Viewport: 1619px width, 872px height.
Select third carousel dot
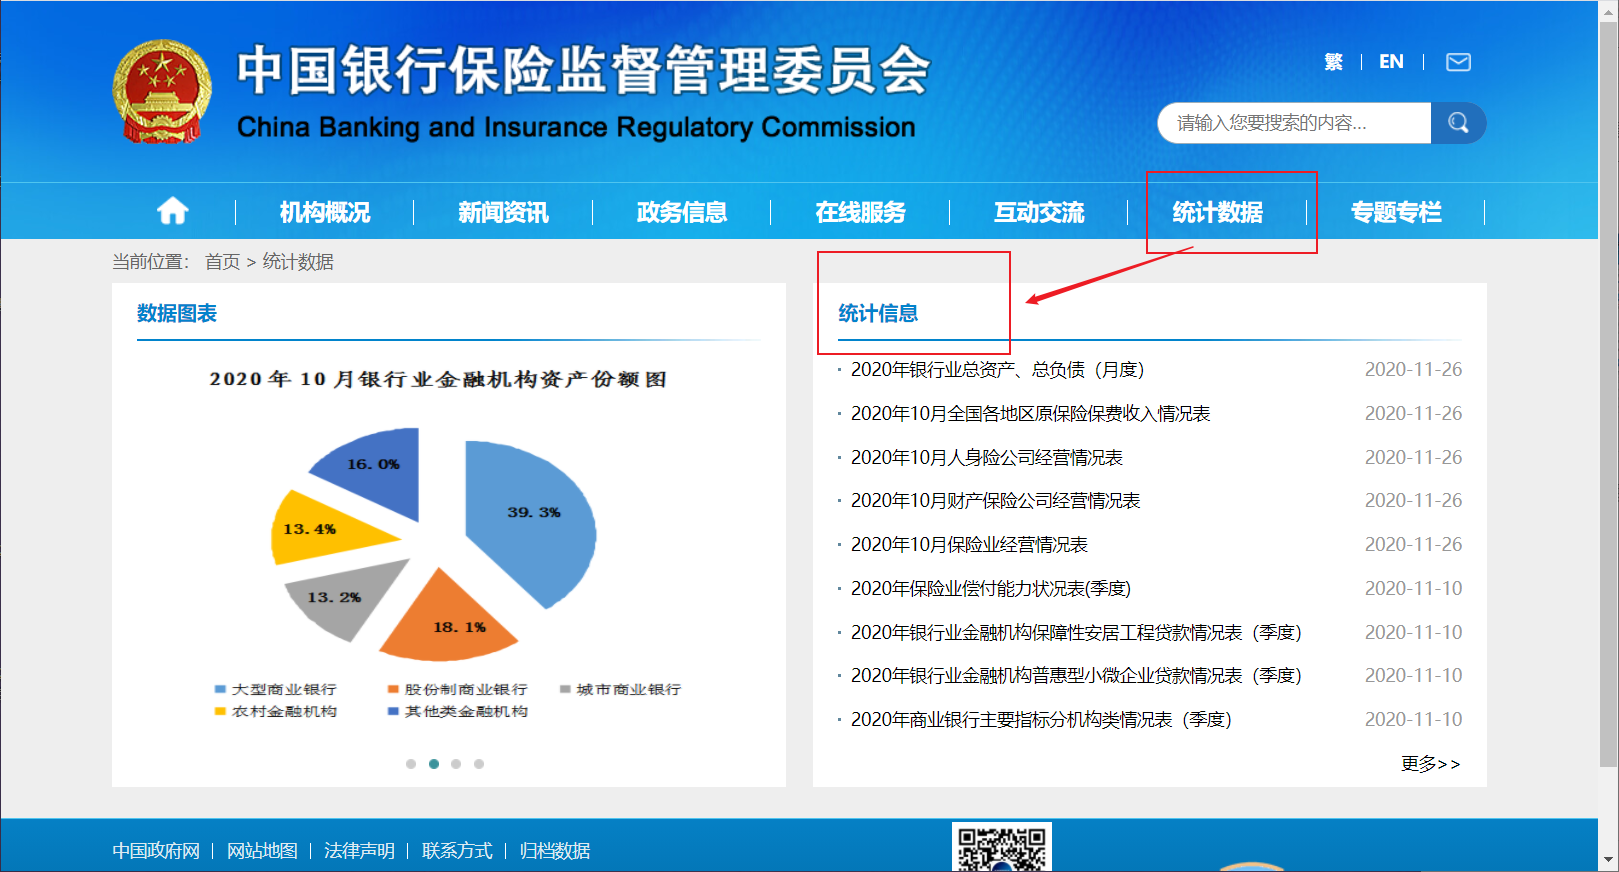[x=456, y=764]
